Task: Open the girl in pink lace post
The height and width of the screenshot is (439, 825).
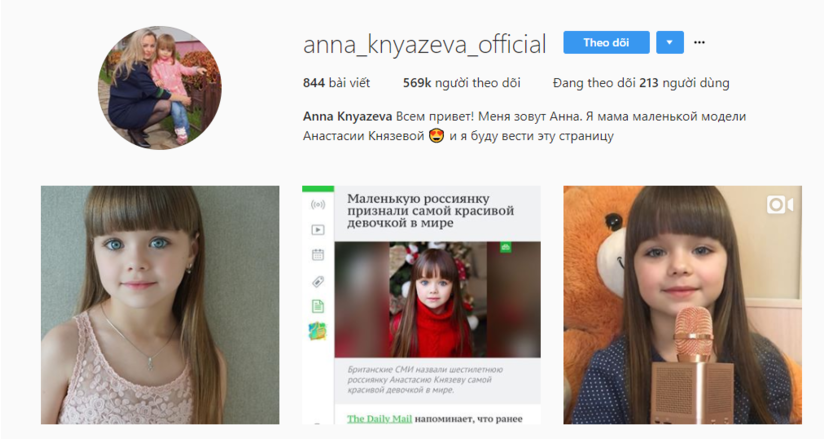Action: (x=160, y=305)
